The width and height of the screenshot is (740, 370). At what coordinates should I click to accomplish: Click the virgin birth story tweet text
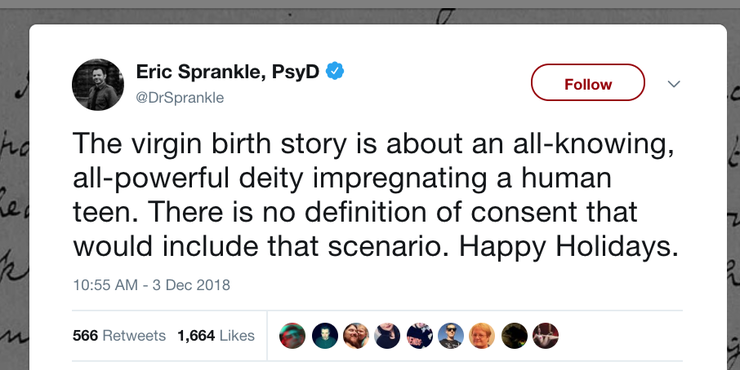click(375, 194)
